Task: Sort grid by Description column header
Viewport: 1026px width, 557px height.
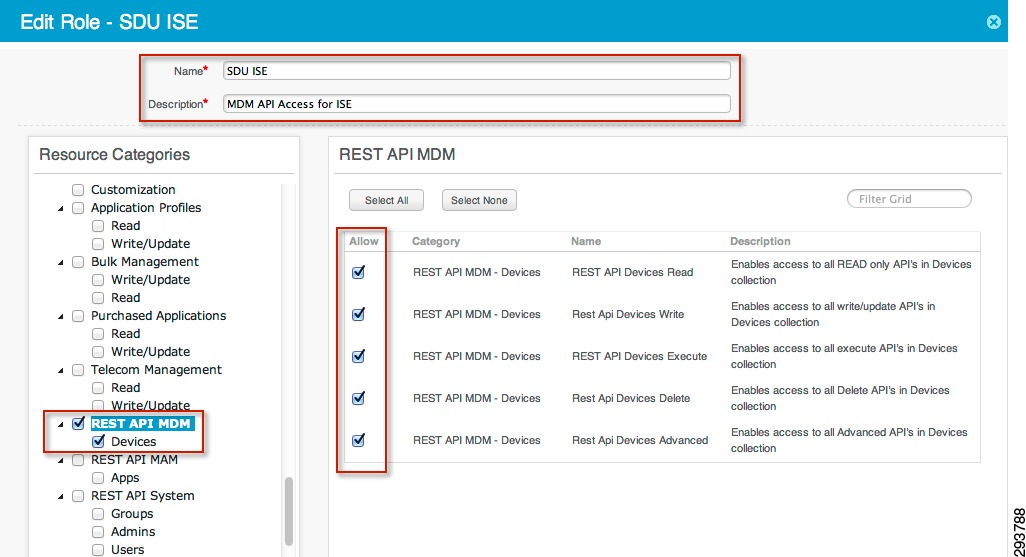Action: tap(760, 241)
